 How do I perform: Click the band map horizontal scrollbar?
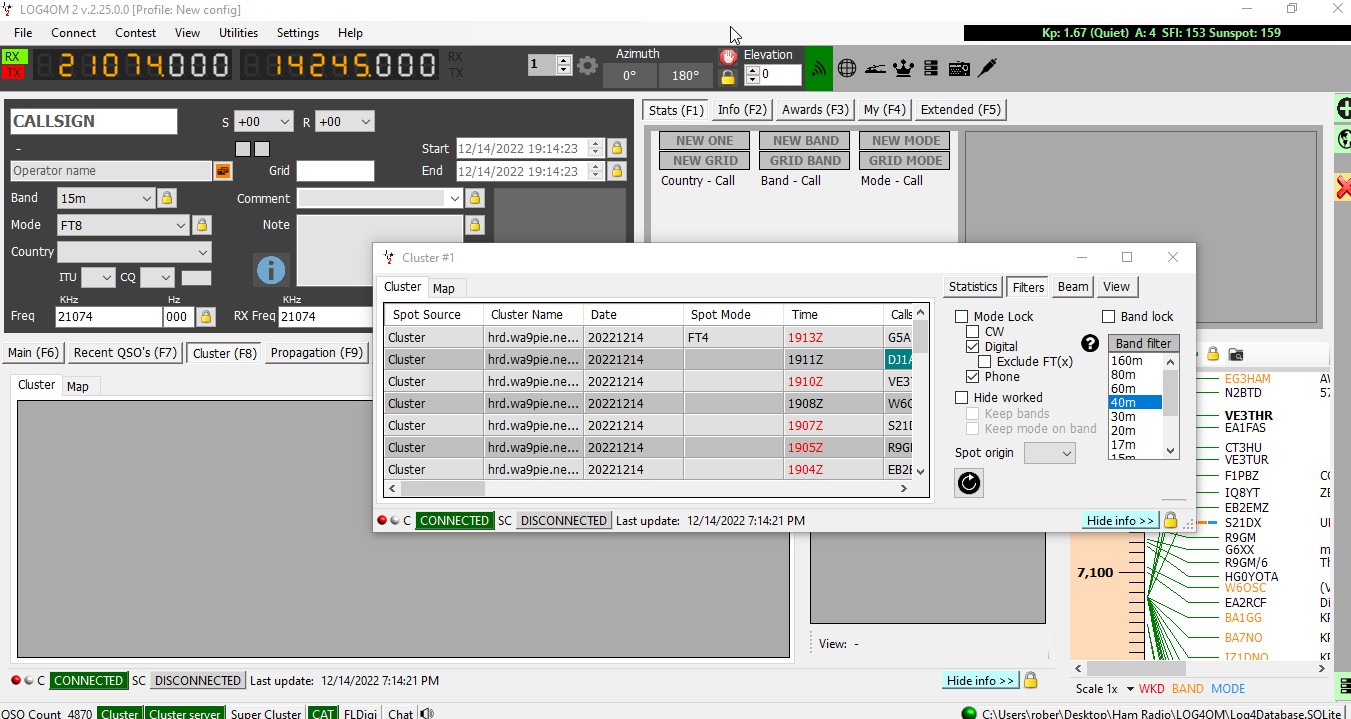(1199, 667)
